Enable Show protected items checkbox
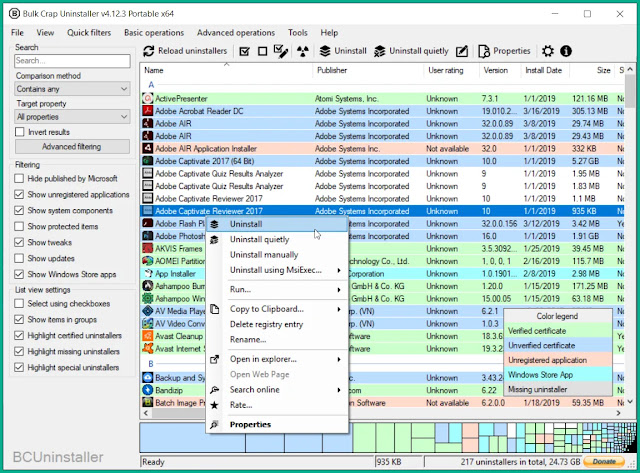The image size is (640, 473). pyautogui.click(x=19, y=226)
